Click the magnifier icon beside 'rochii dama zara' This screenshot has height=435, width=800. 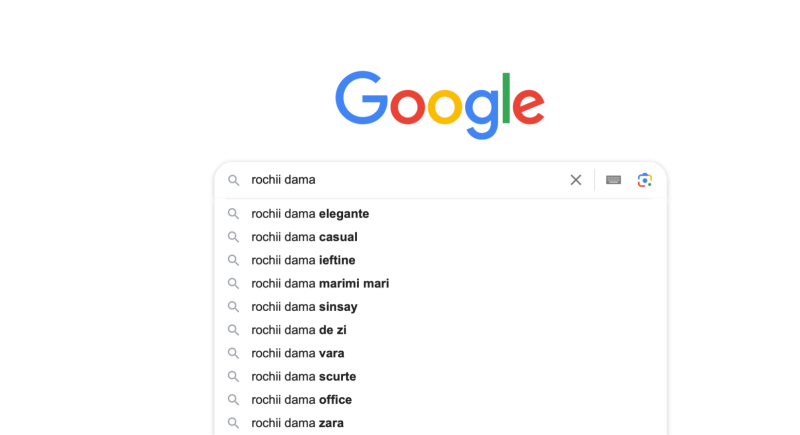pos(233,423)
